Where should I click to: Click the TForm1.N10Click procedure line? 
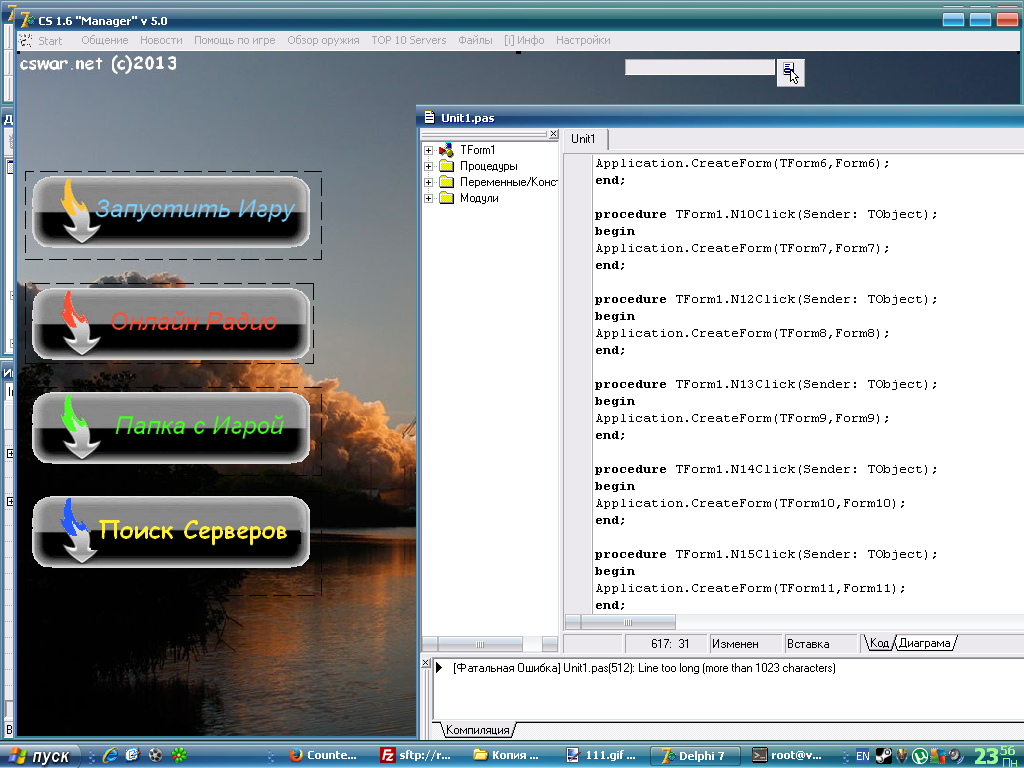(x=766, y=214)
